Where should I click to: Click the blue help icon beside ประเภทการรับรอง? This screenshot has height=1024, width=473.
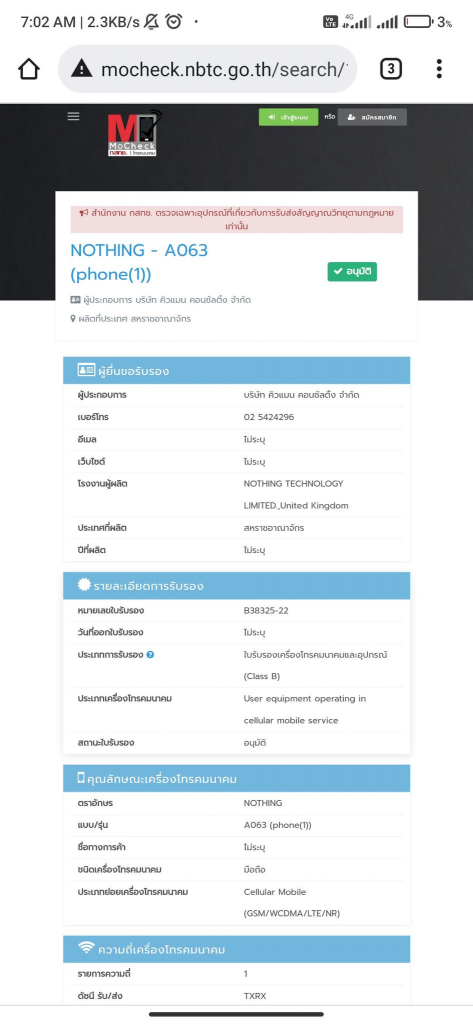point(150,654)
